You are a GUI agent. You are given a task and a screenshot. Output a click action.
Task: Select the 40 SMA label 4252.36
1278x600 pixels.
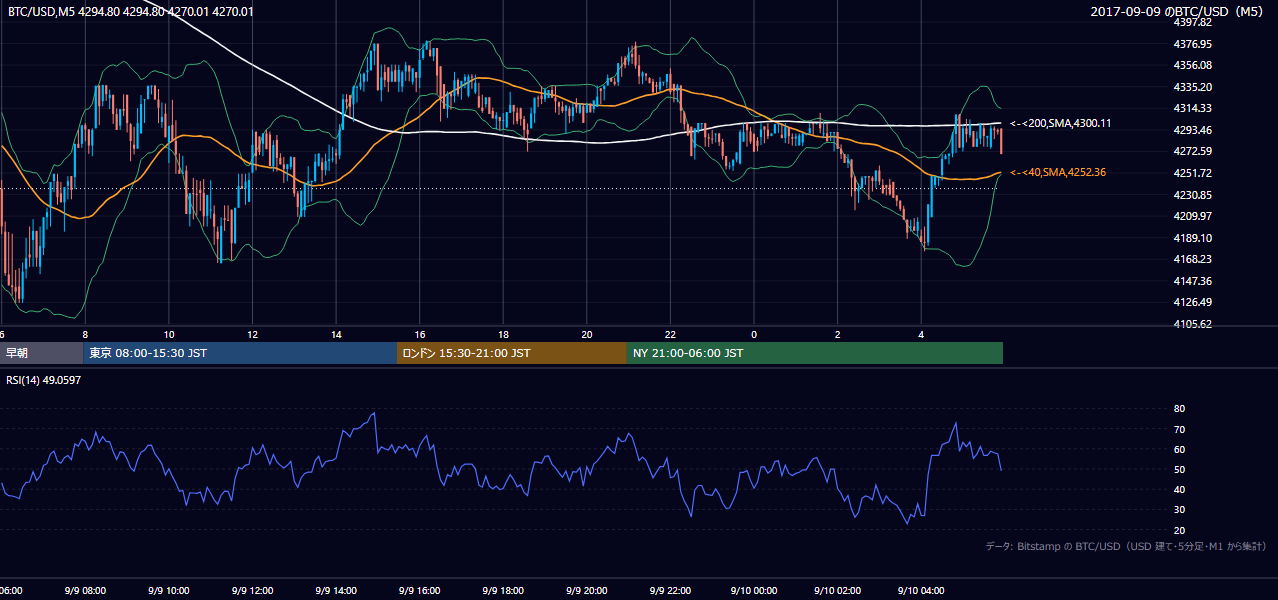(x=1058, y=172)
